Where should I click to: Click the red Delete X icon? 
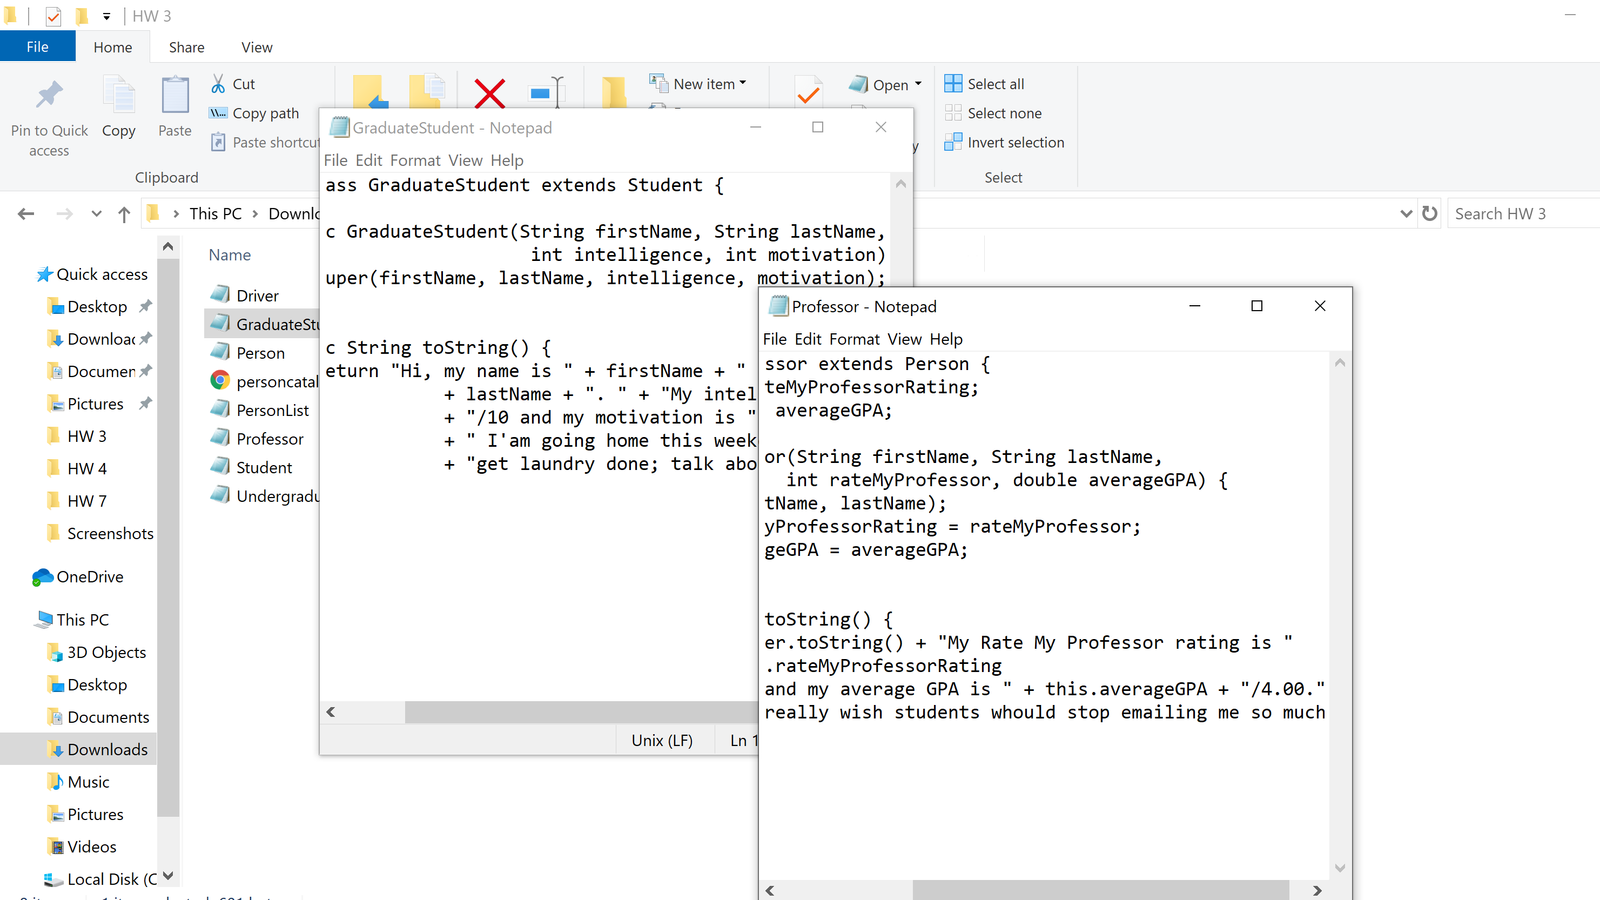(489, 93)
